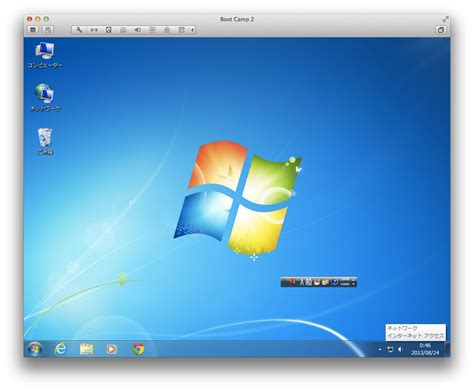
Task: Select the second view mode button in toolbar
Action: click(48, 30)
